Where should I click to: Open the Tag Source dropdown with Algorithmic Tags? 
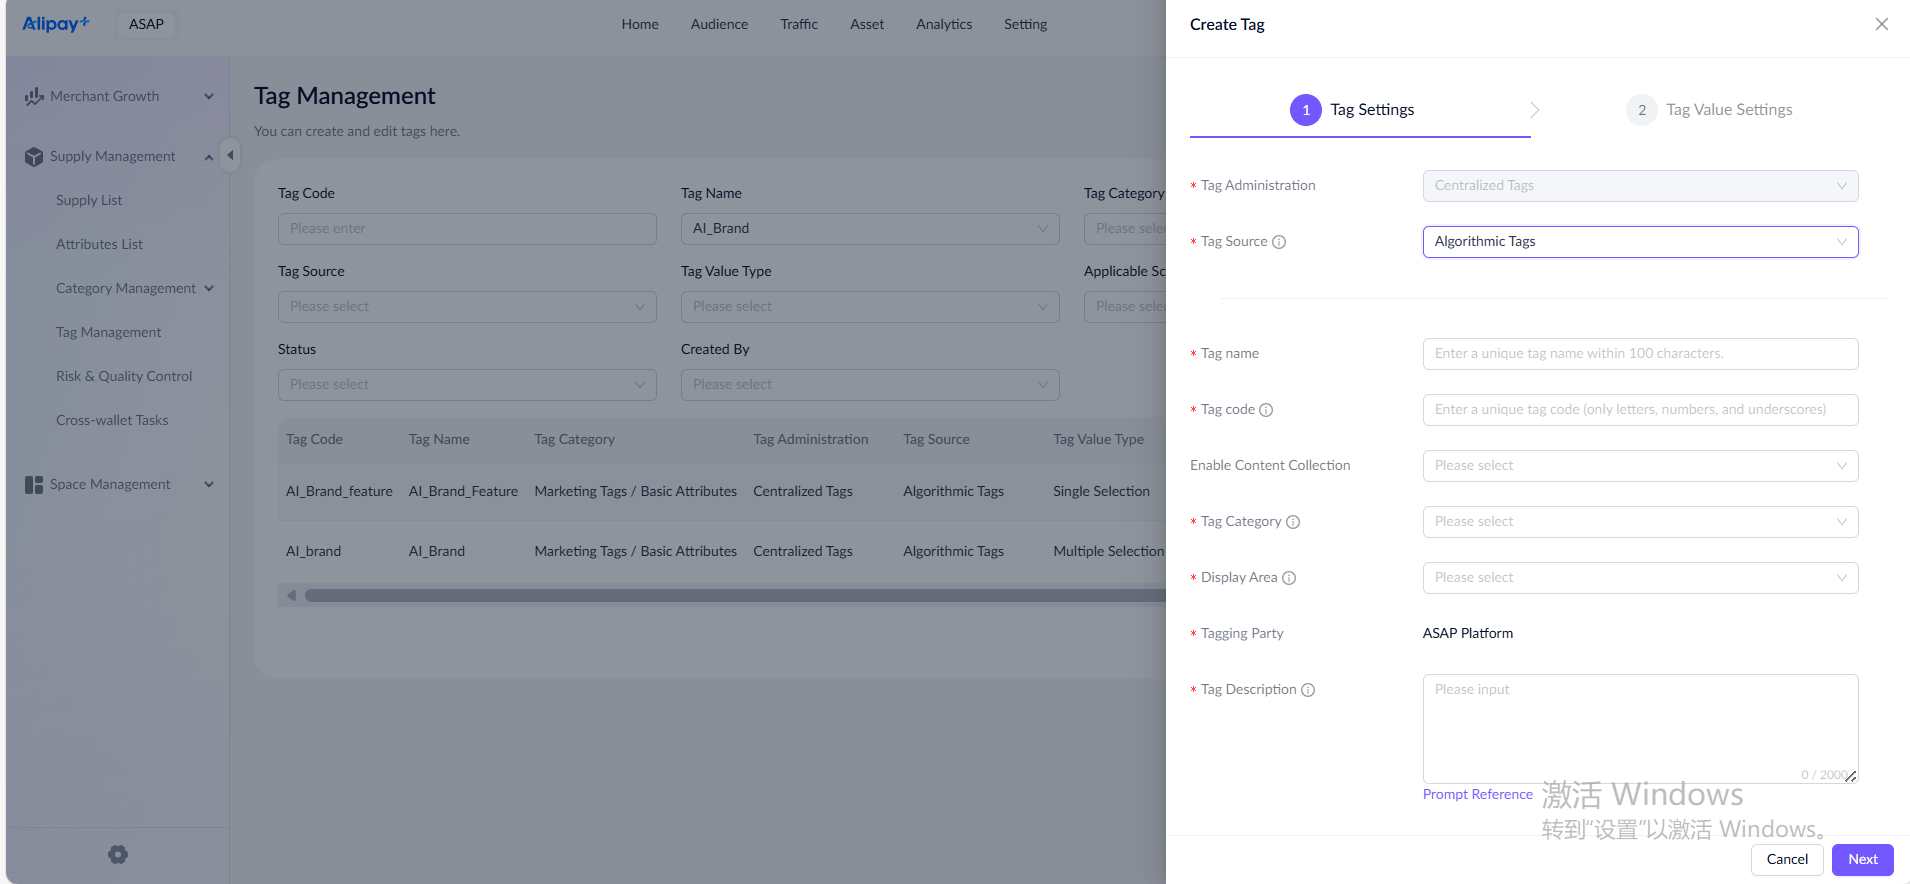1639,242
